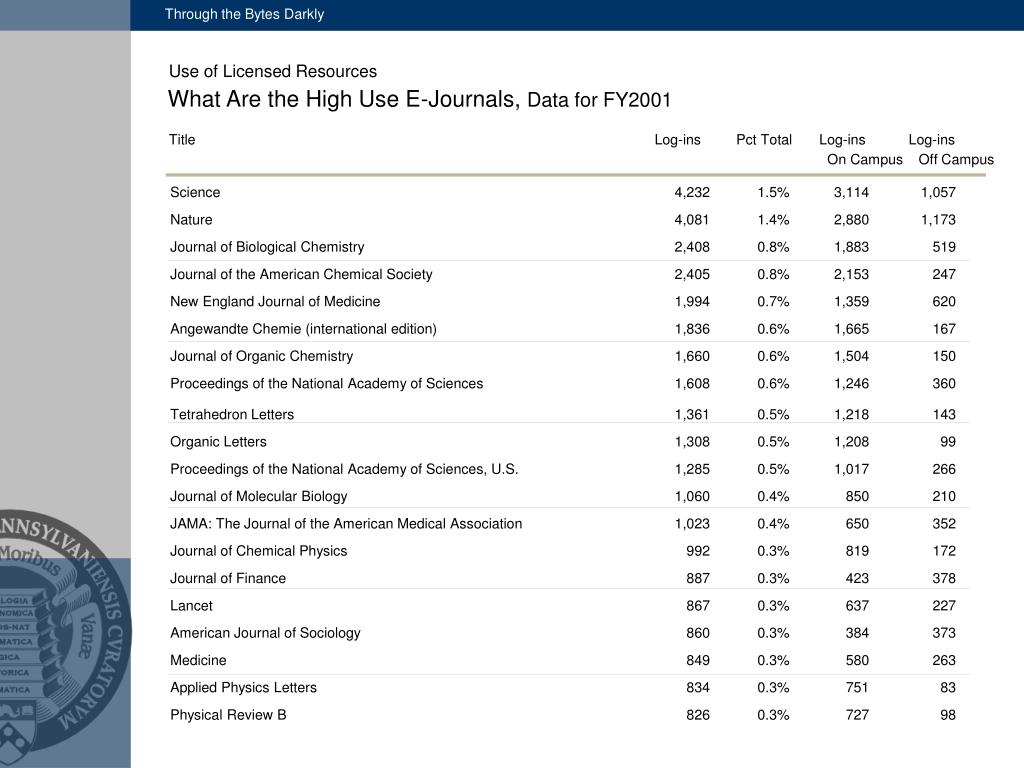Click the 'Pct Total' column header
The width and height of the screenshot is (1024, 768).
click(x=764, y=139)
